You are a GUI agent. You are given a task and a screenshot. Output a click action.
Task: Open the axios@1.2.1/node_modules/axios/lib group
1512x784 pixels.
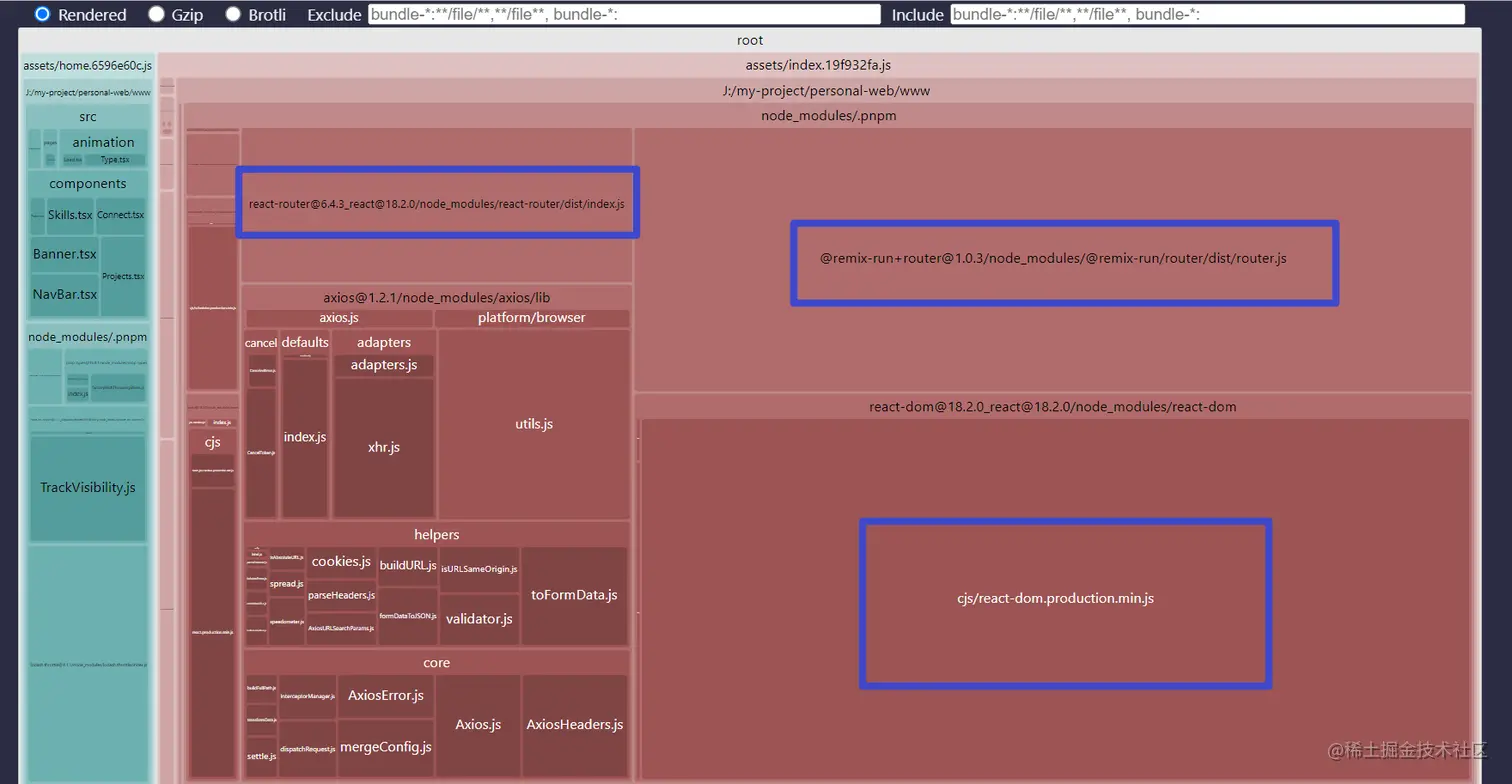click(x=437, y=298)
